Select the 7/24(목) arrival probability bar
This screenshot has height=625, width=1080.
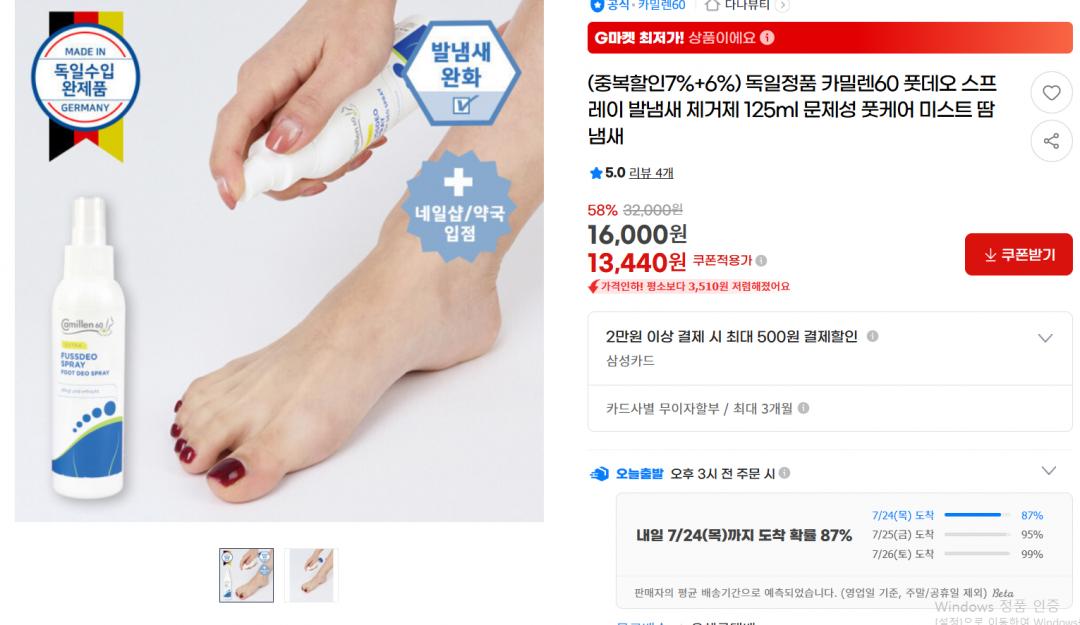[977, 515]
